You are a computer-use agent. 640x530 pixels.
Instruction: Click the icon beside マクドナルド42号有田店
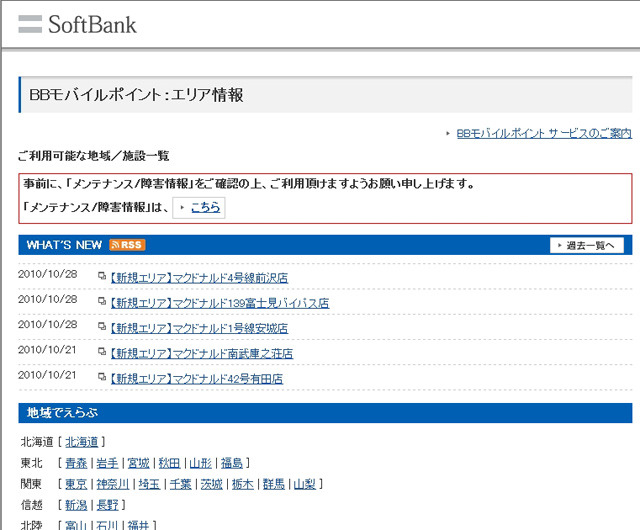(x=102, y=378)
